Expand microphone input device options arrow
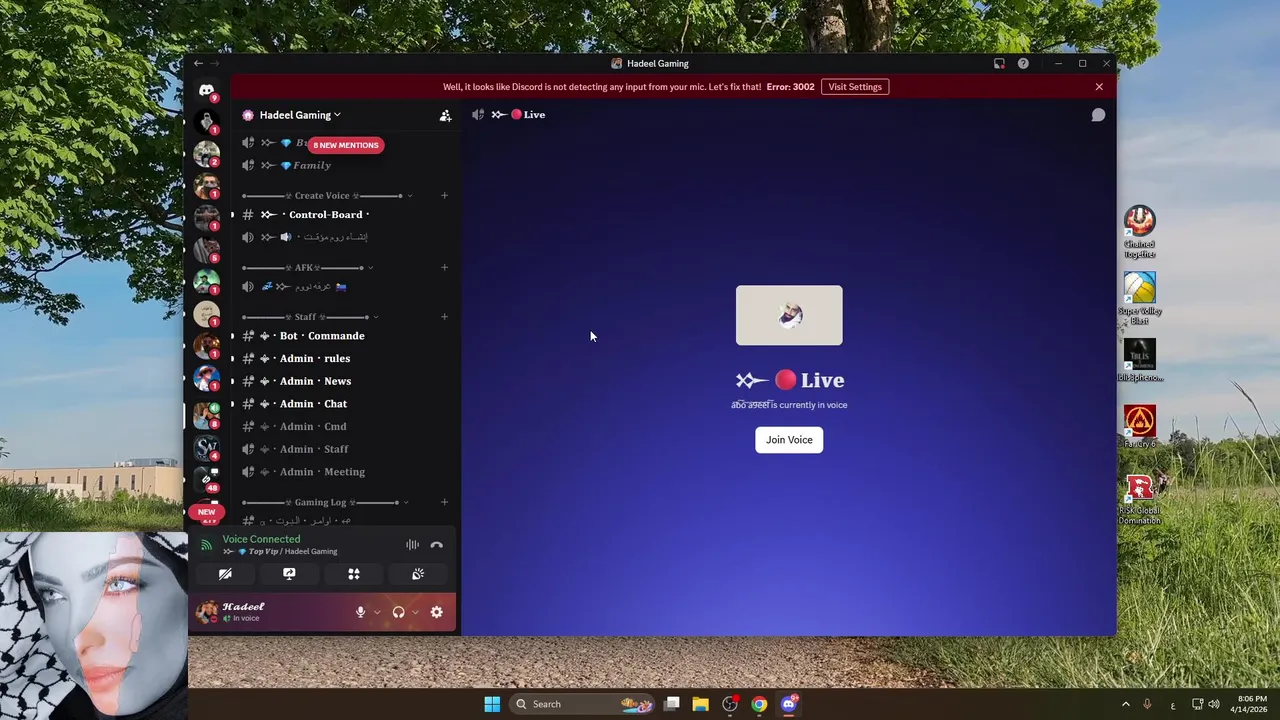This screenshot has width=1280, height=720. click(x=377, y=612)
